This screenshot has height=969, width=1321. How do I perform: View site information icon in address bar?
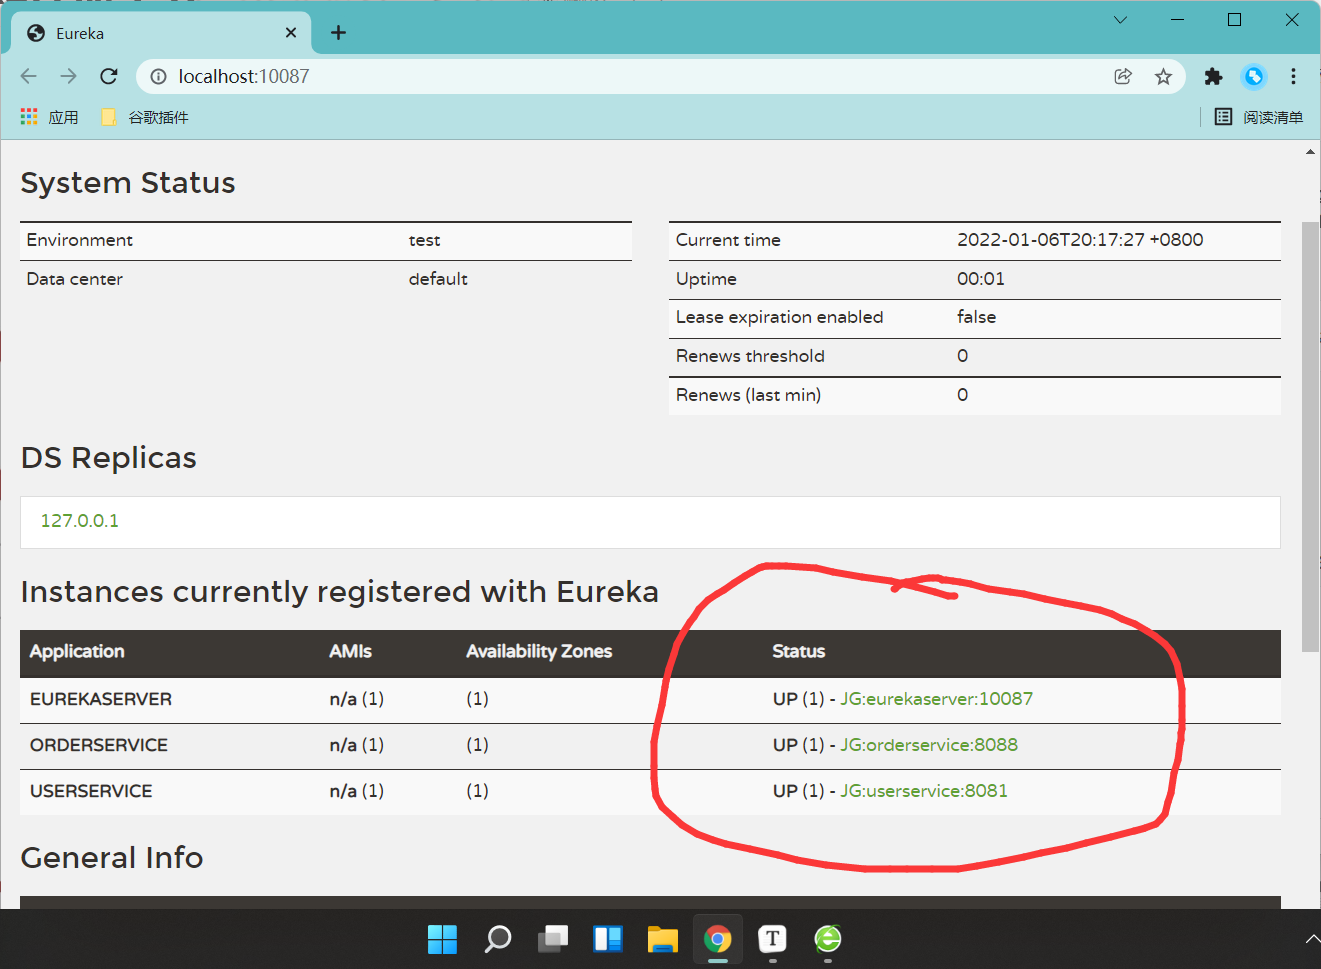(x=158, y=76)
